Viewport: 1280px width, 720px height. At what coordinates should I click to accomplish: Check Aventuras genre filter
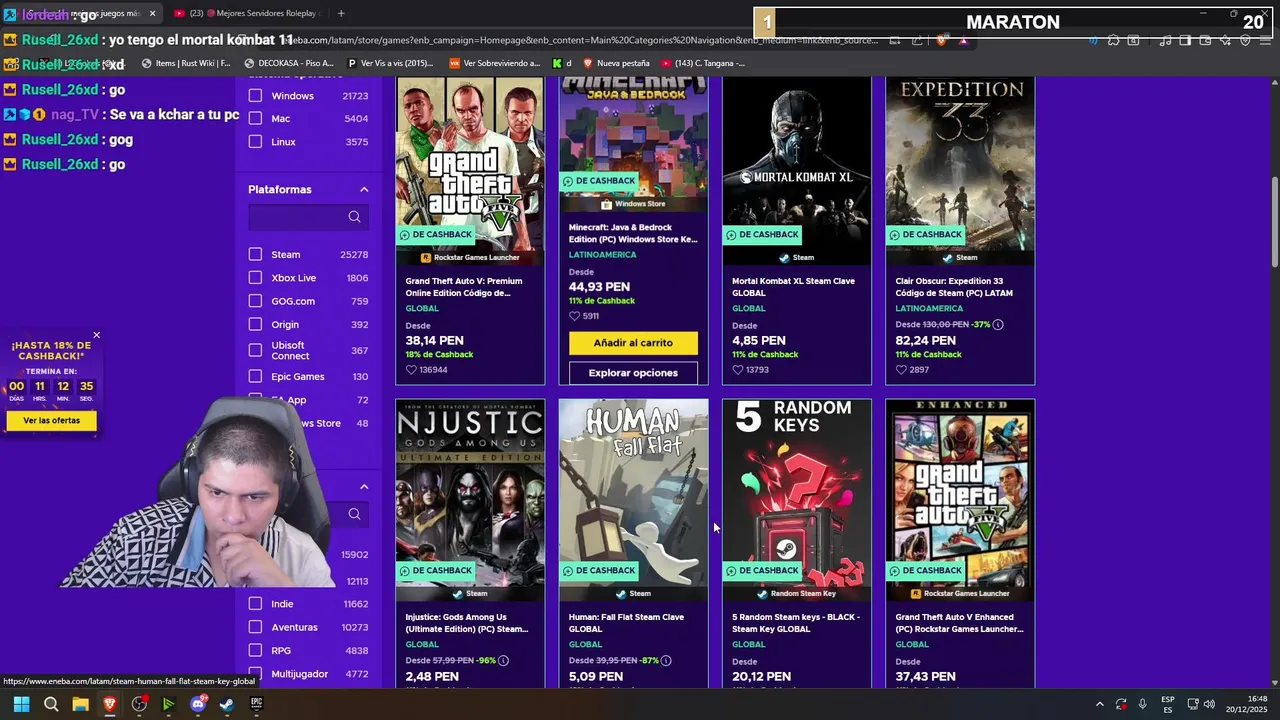(x=255, y=627)
